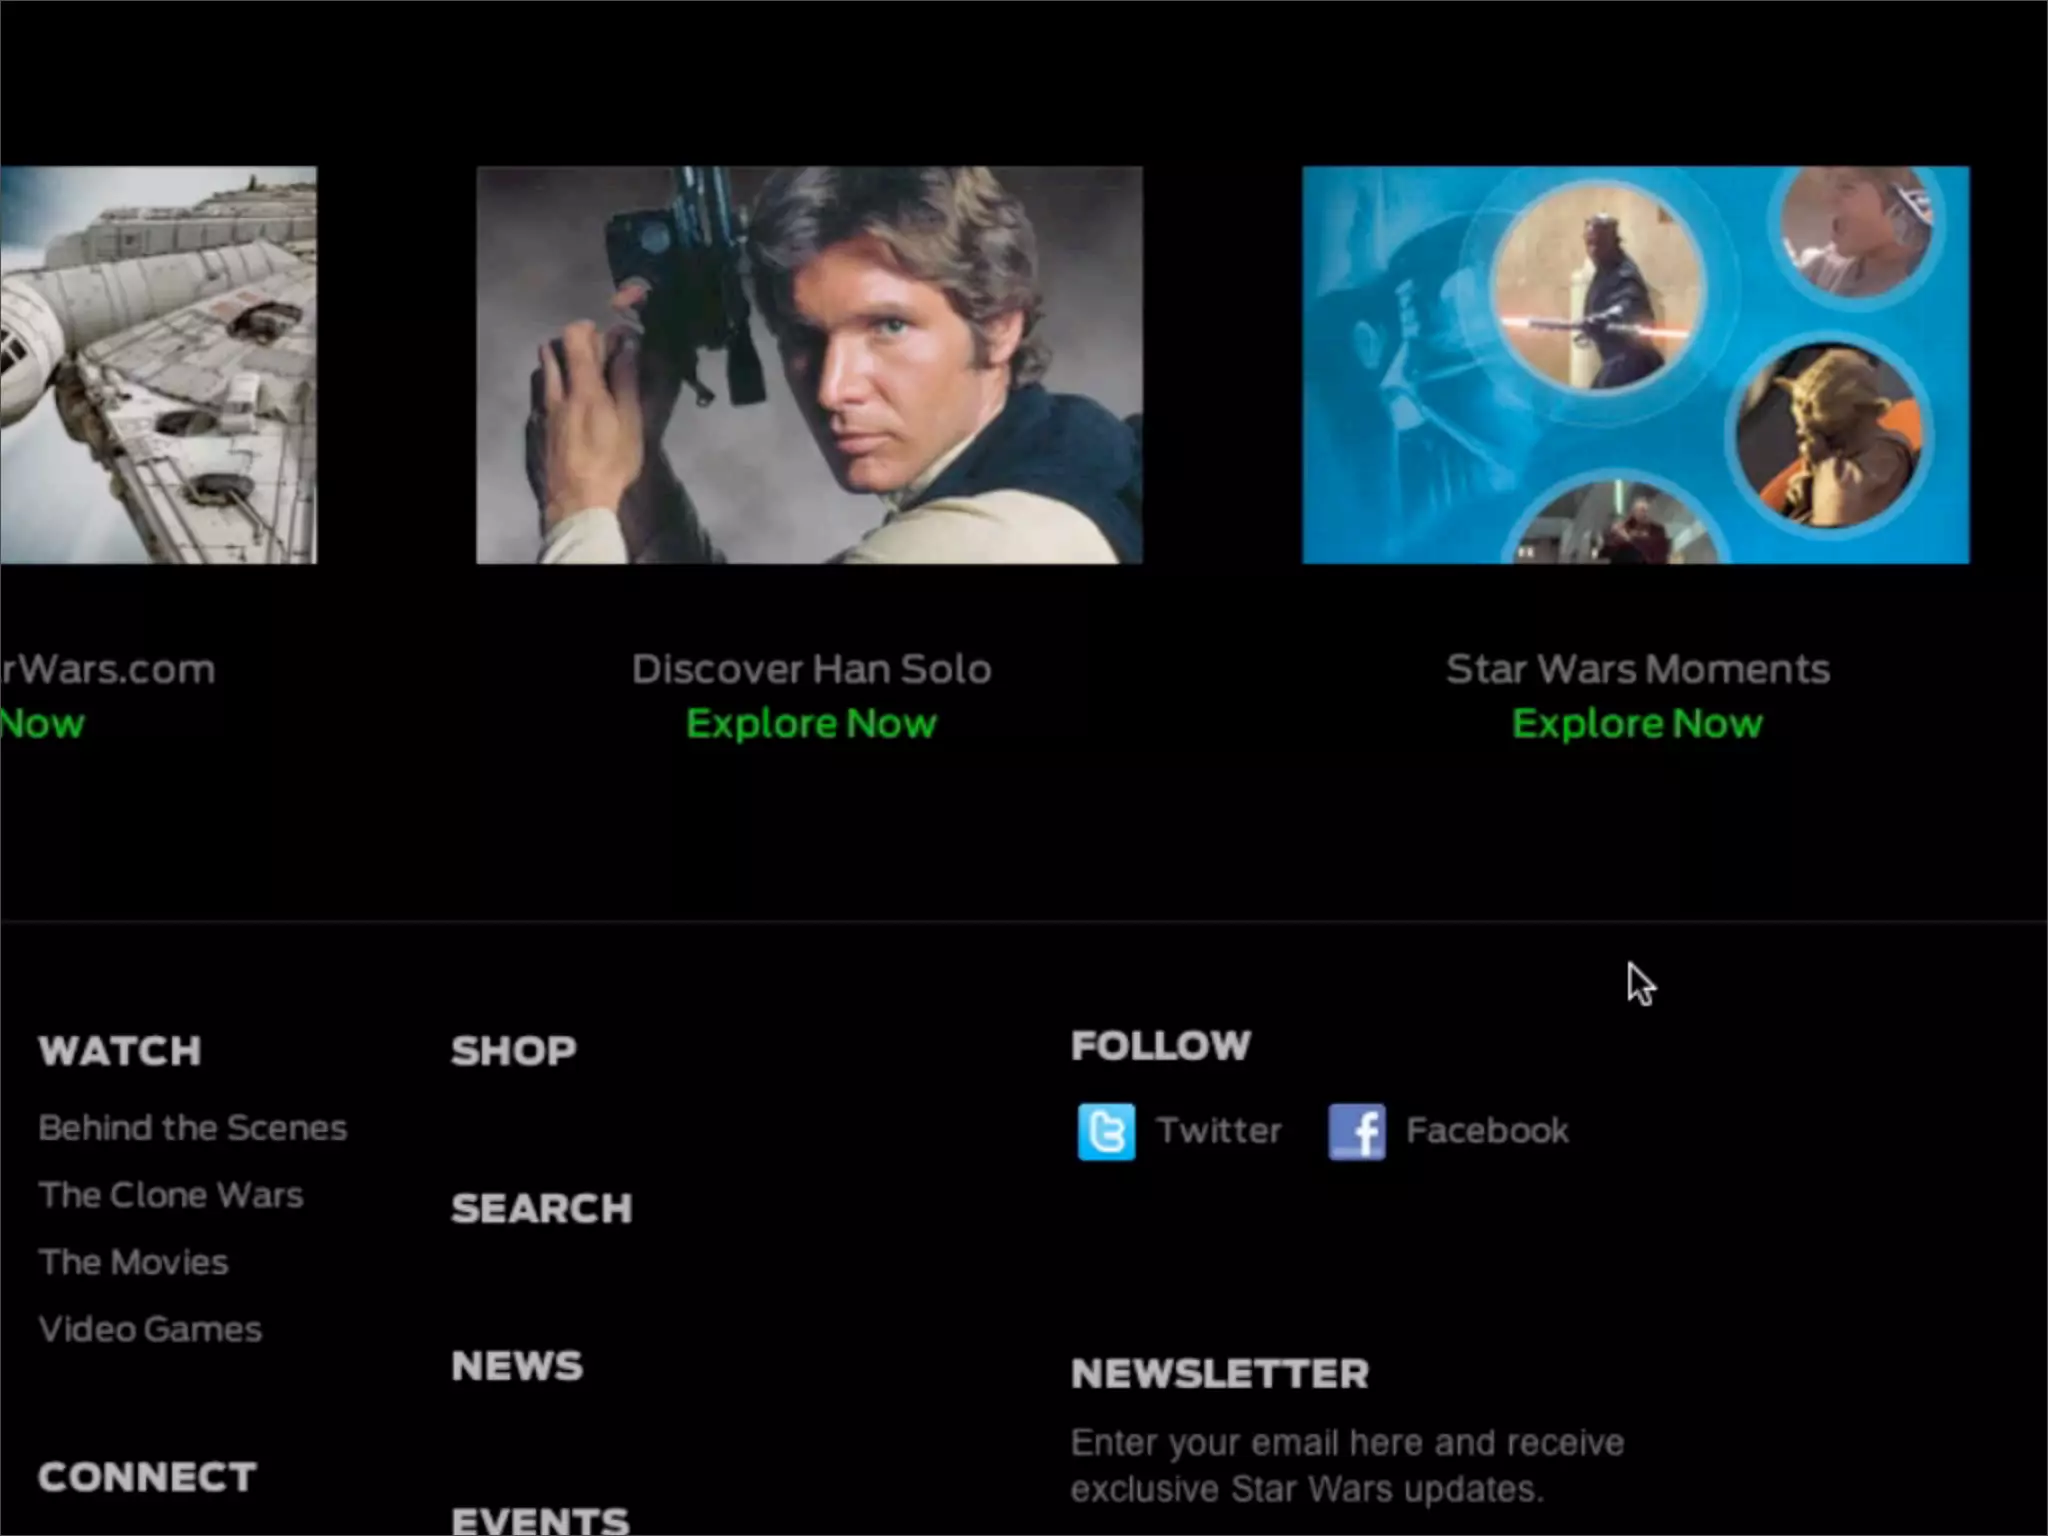This screenshot has height=1536, width=2048.
Task: Click Explore Now under Discover Han Solo
Action: point(811,723)
